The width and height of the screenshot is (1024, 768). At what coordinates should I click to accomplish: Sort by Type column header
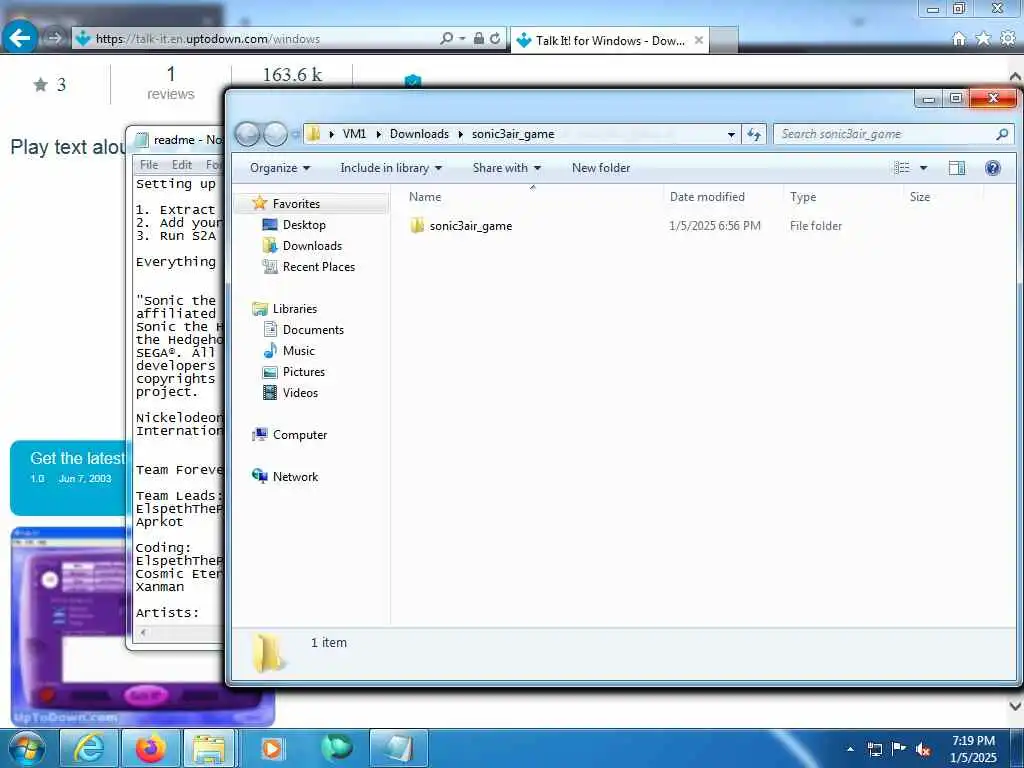(x=803, y=197)
